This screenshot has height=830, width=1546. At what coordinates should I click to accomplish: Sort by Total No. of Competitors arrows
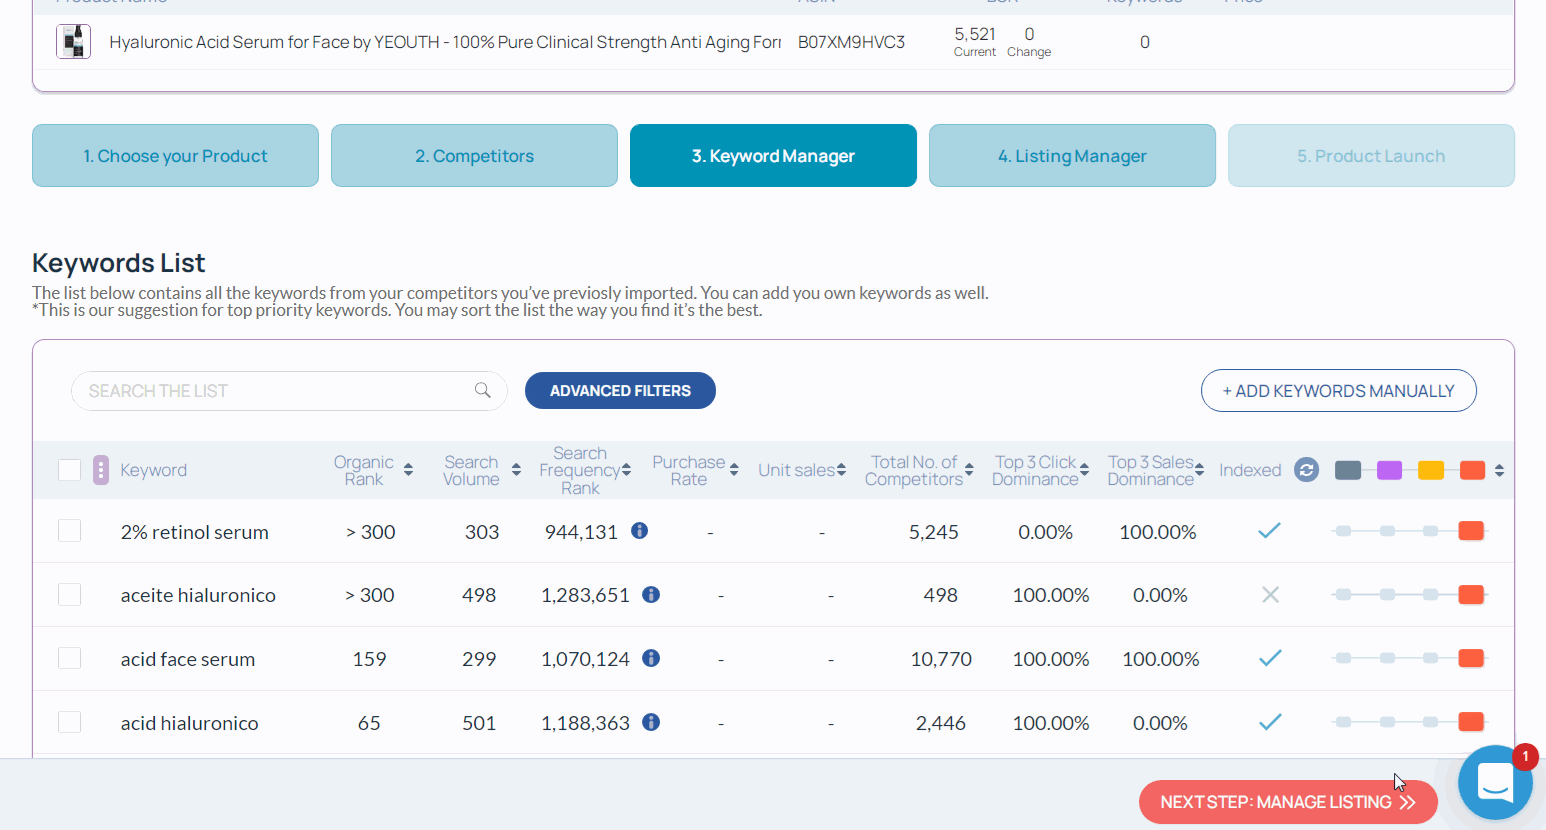coord(969,470)
